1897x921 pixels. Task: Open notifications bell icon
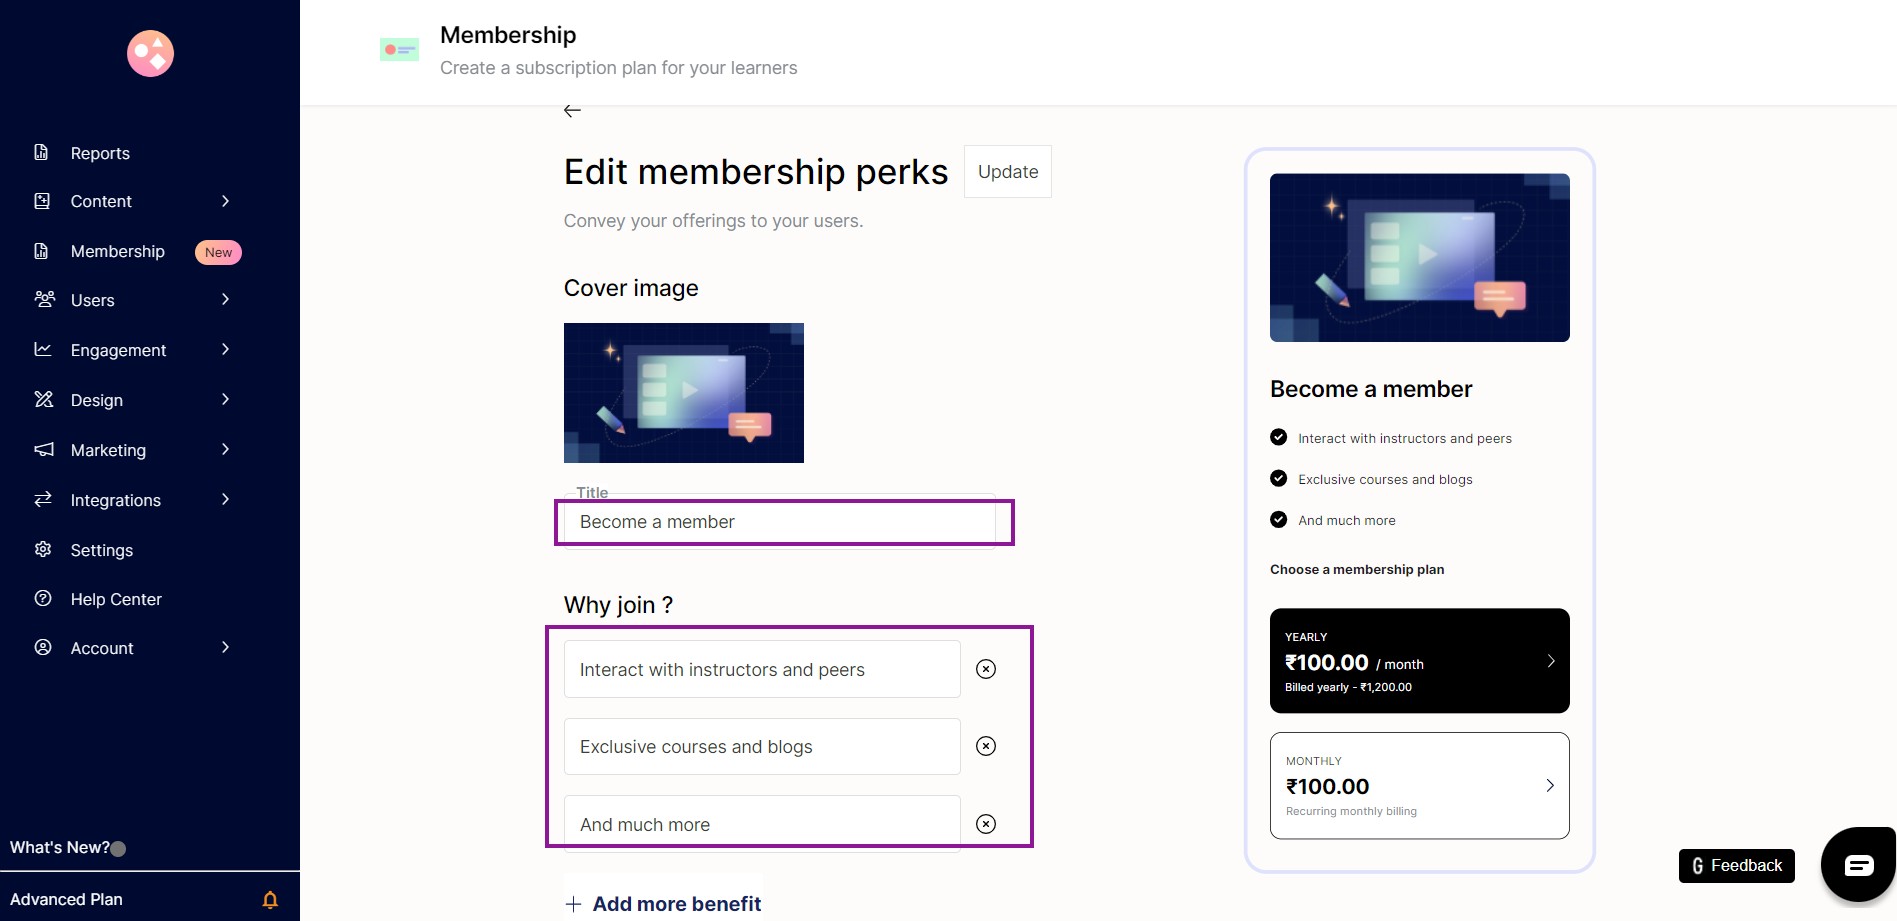click(x=270, y=899)
